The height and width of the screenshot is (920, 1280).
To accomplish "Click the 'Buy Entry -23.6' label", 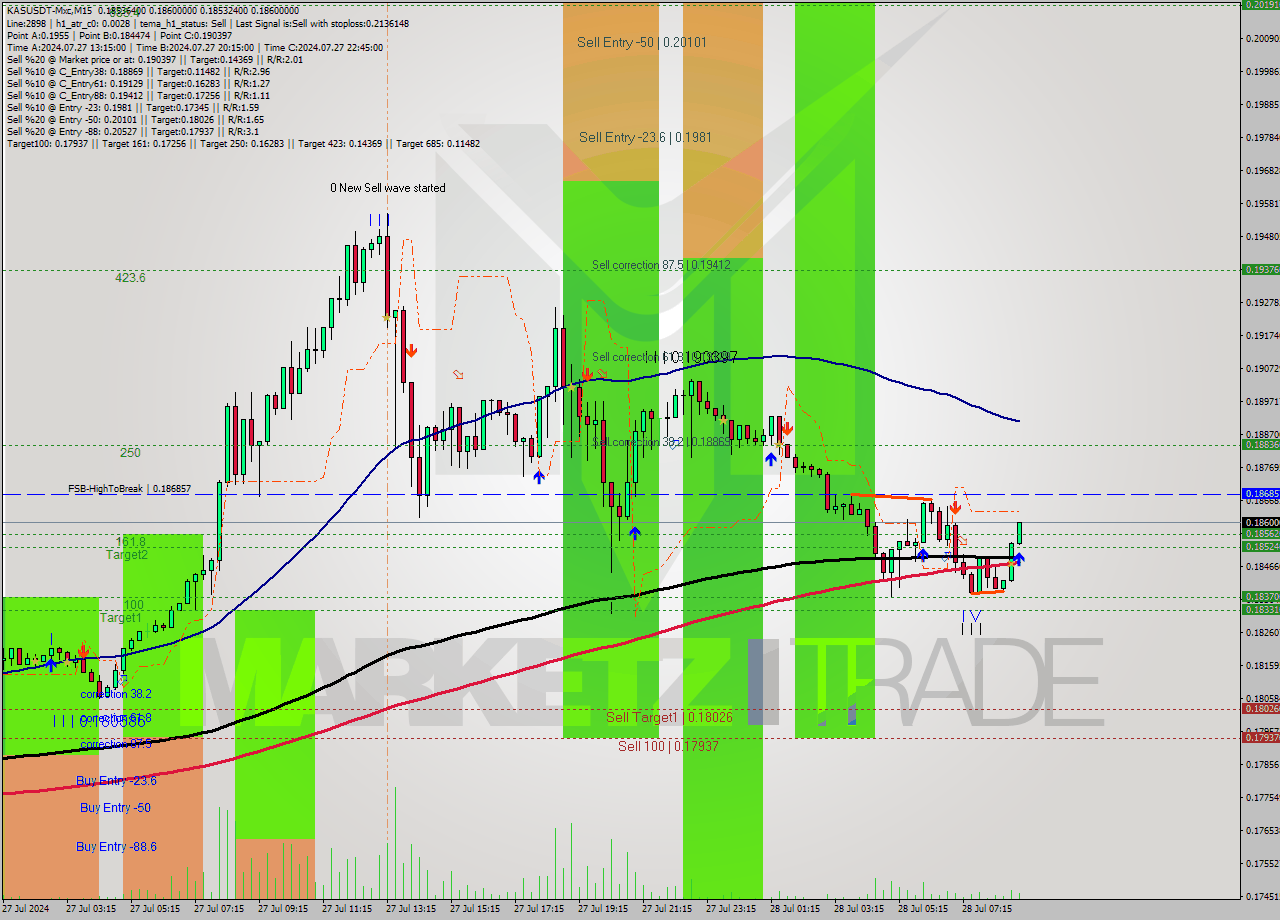I will click(116, 781).
